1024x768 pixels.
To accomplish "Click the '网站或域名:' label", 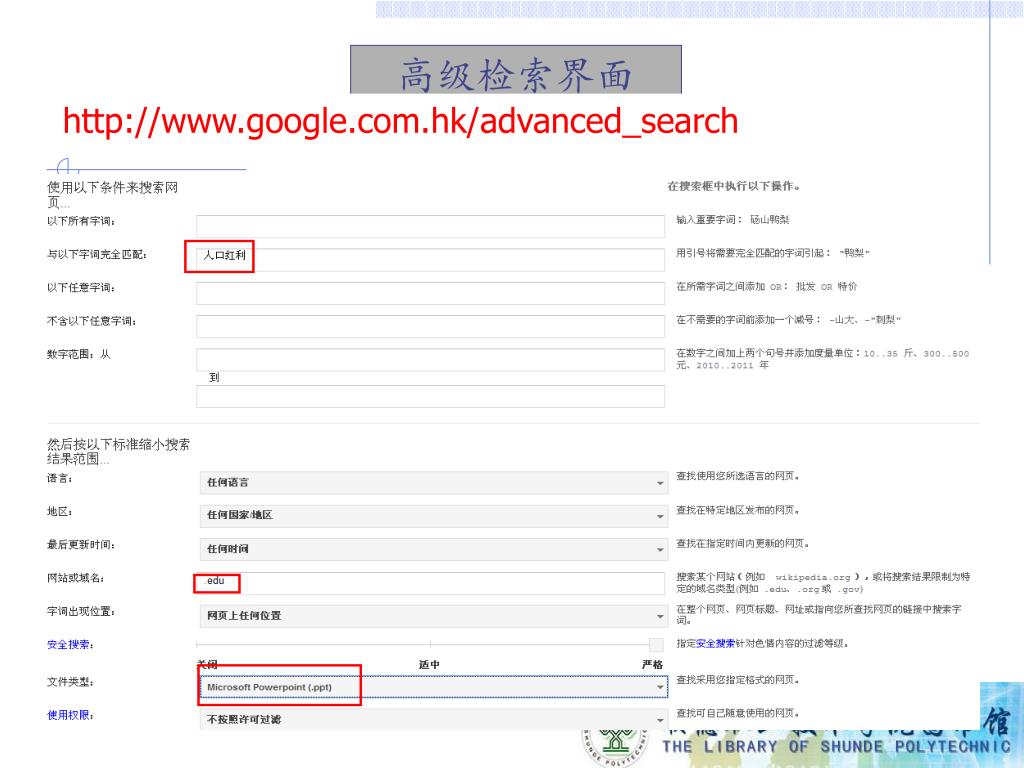I will click(75, 578).
